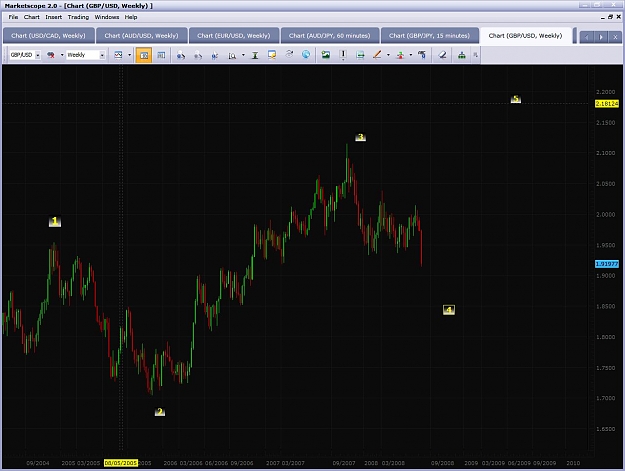Click the red-green arrow marker icon
The height and width of the screenshot is (471, 625).
coord(400,55)
